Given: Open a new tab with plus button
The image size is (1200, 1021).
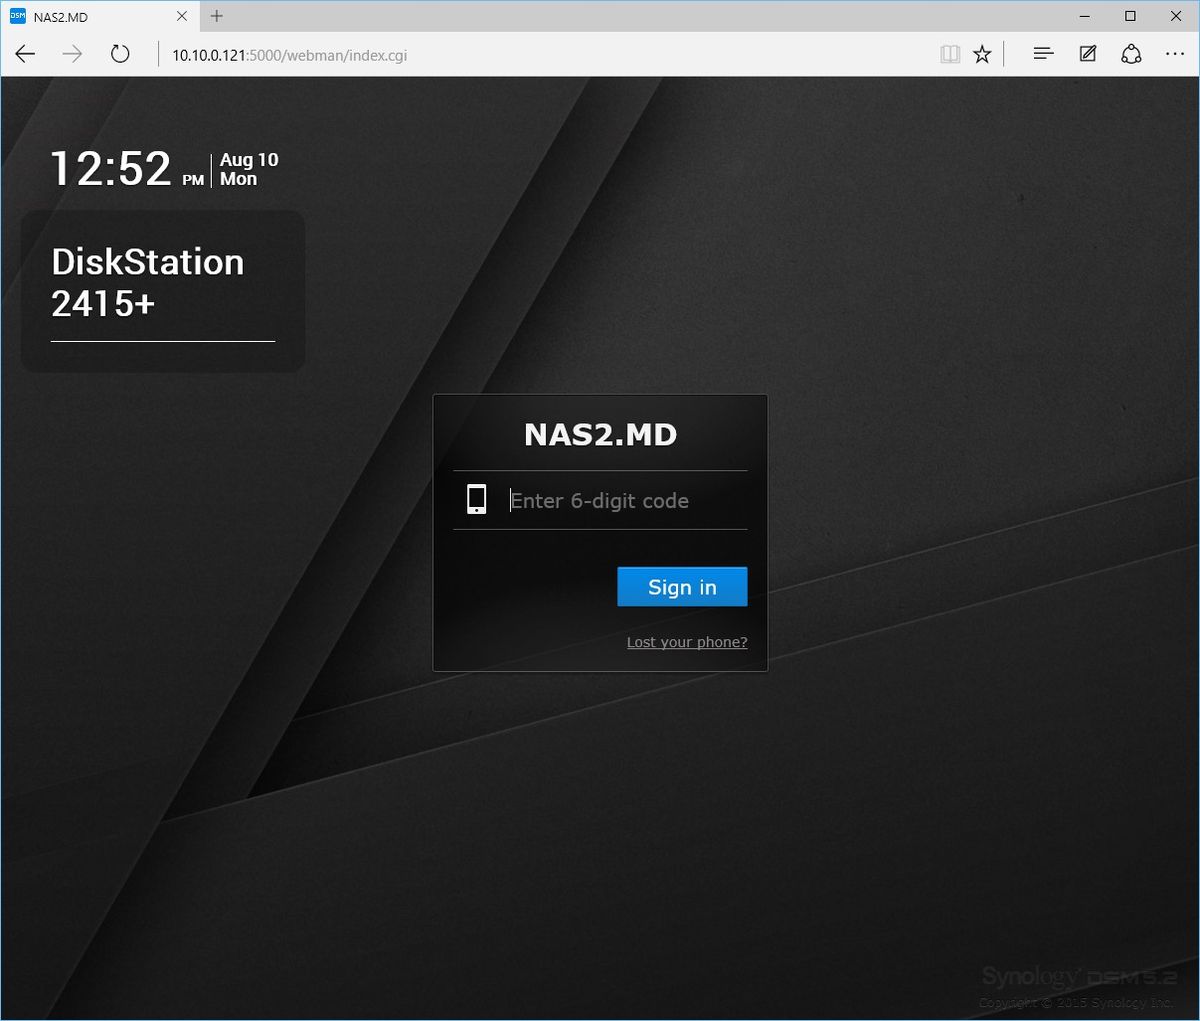Looking at the screenshot, I should point(217,16).
